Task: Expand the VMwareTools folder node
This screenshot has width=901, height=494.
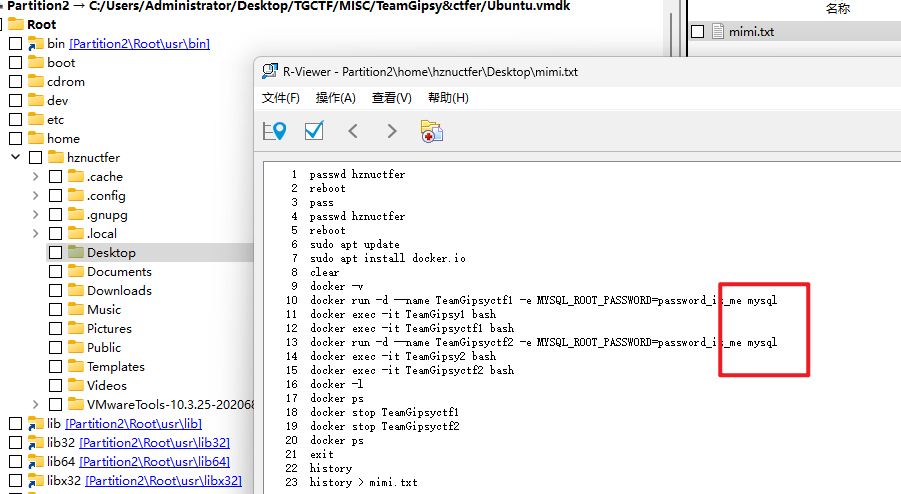Action: pos(36,404)
